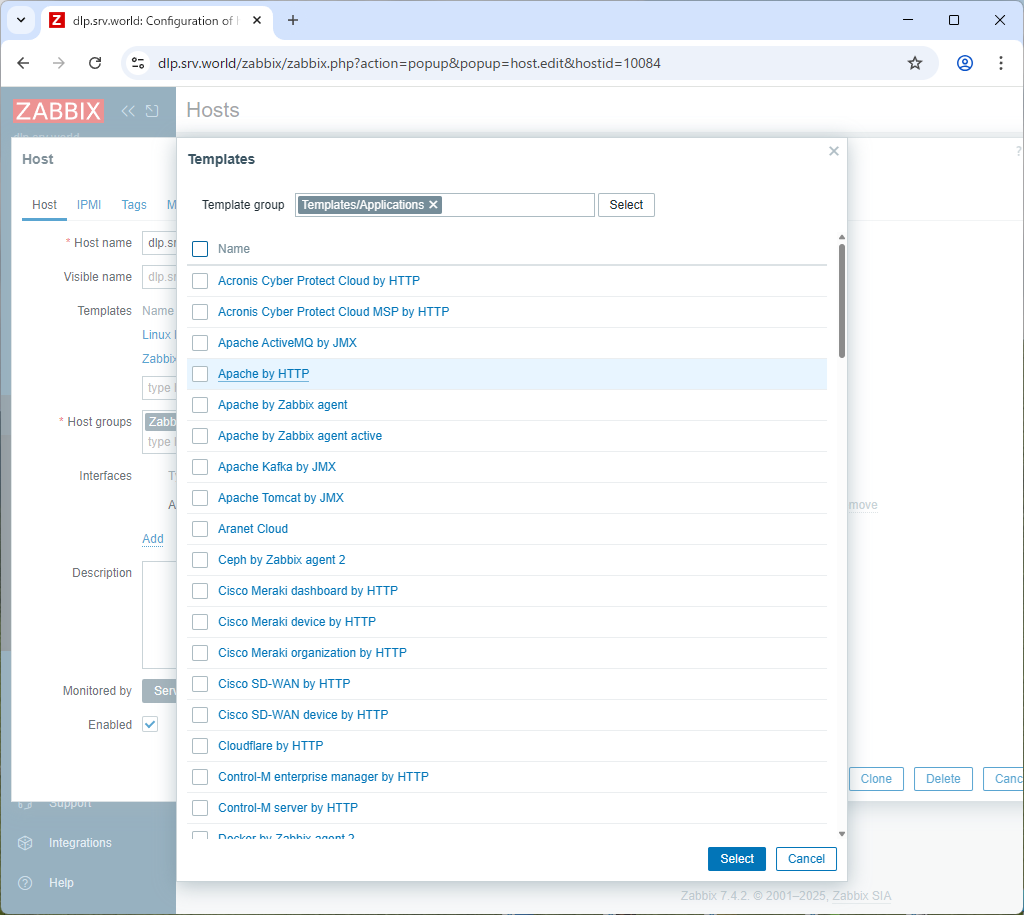
Task: Open Help in the sidebar
Action: pos(61,883)
